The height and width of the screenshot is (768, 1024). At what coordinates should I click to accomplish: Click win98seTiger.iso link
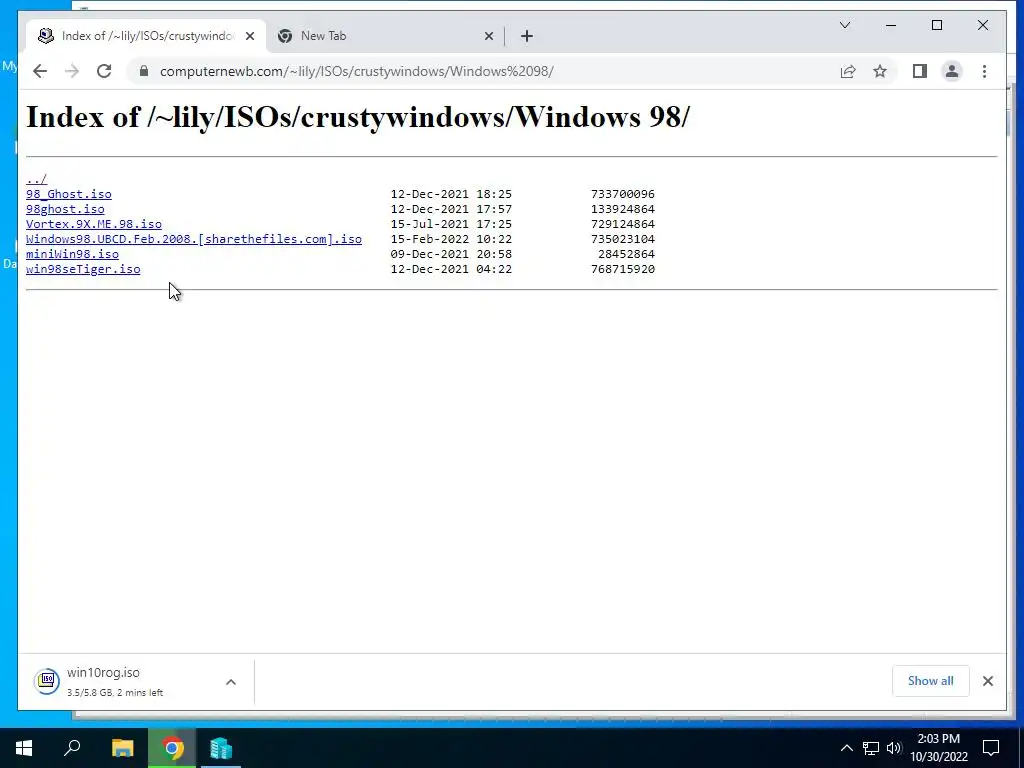pos(83,269)
